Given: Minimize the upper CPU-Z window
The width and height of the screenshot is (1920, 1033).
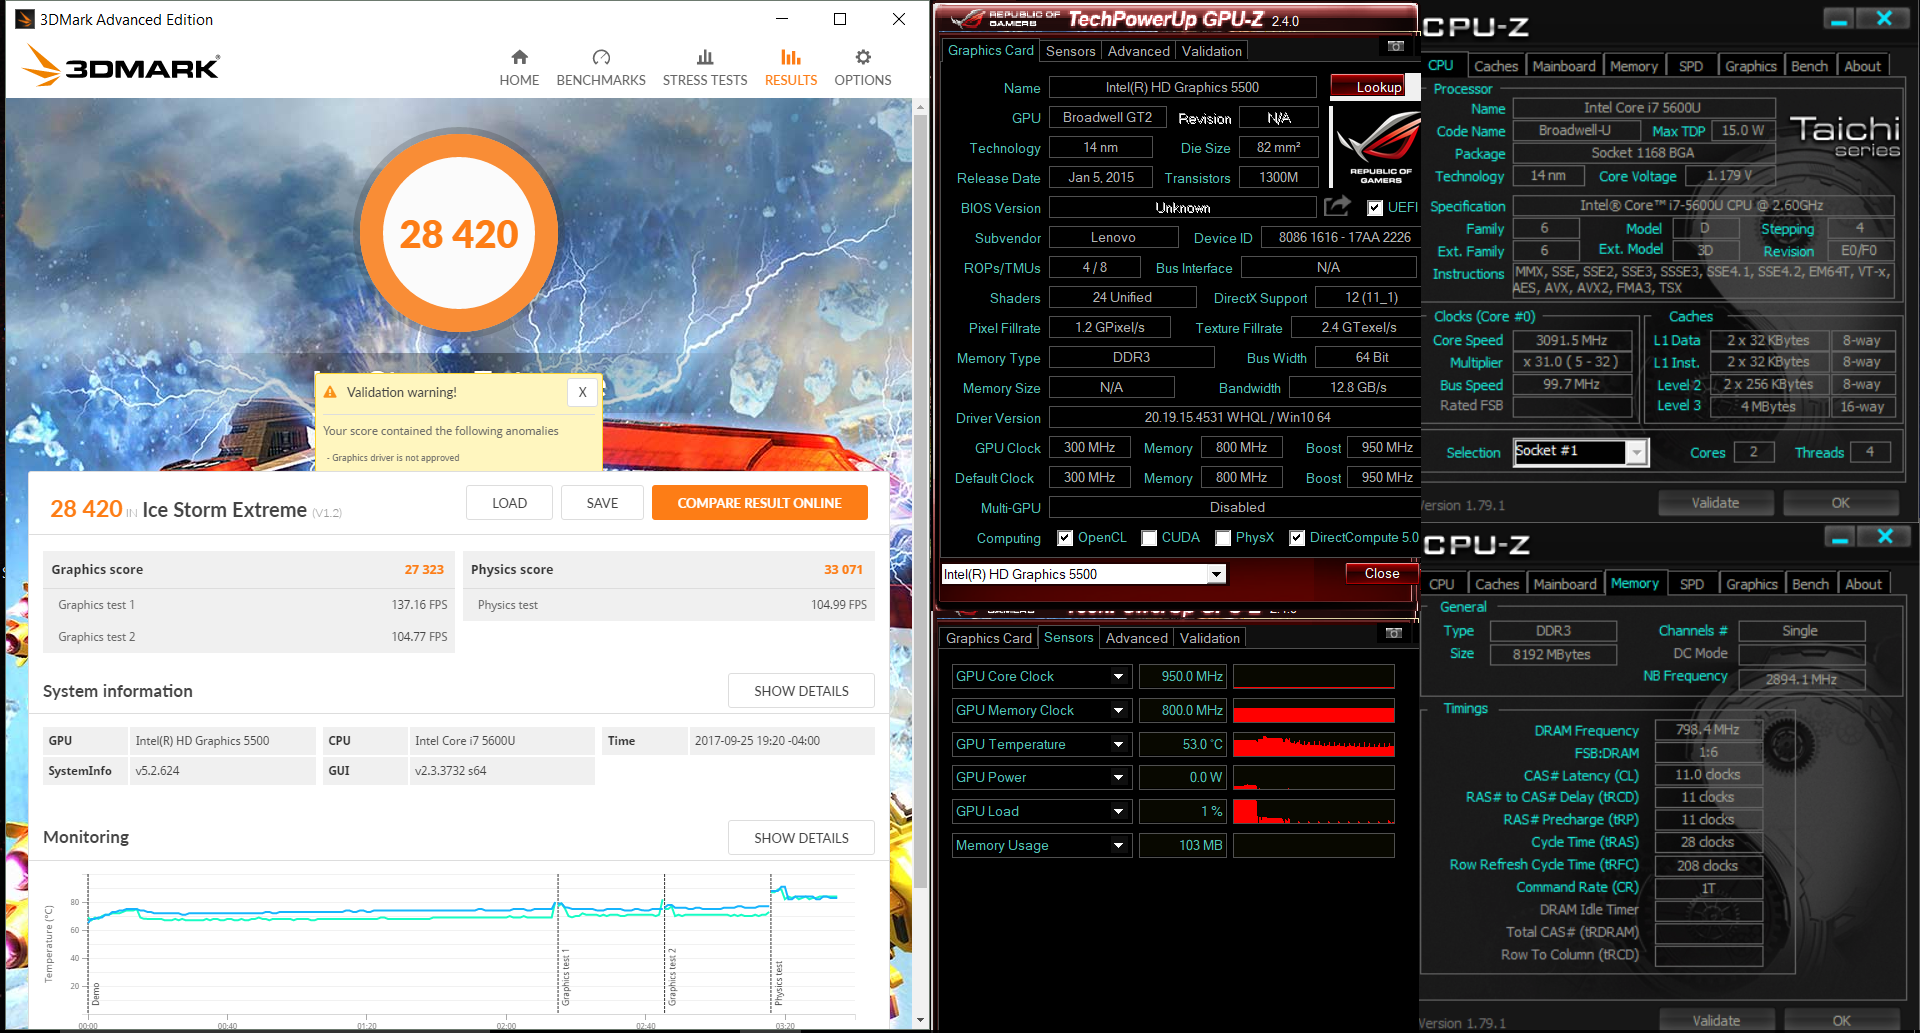Looking at the screenshot, I should tap(1839, 19).
